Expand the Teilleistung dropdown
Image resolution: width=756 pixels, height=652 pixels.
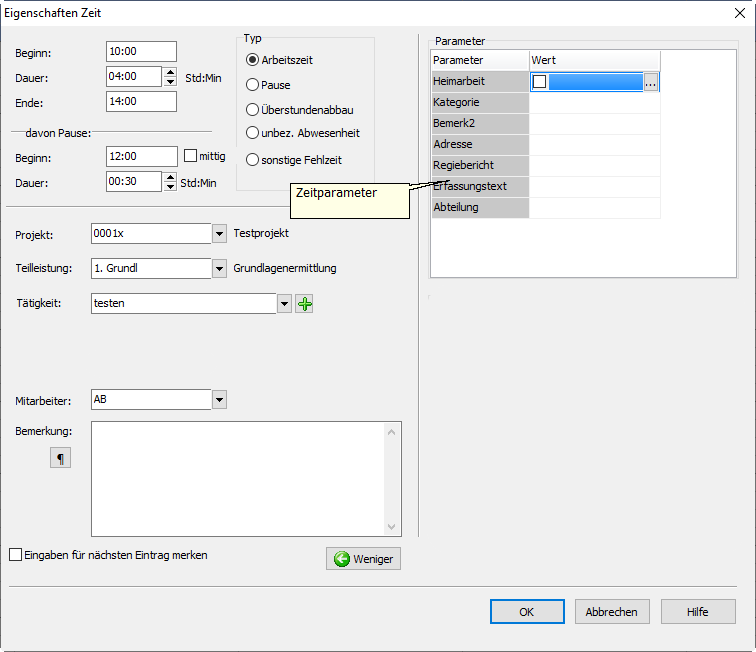[x=219, y=268]
